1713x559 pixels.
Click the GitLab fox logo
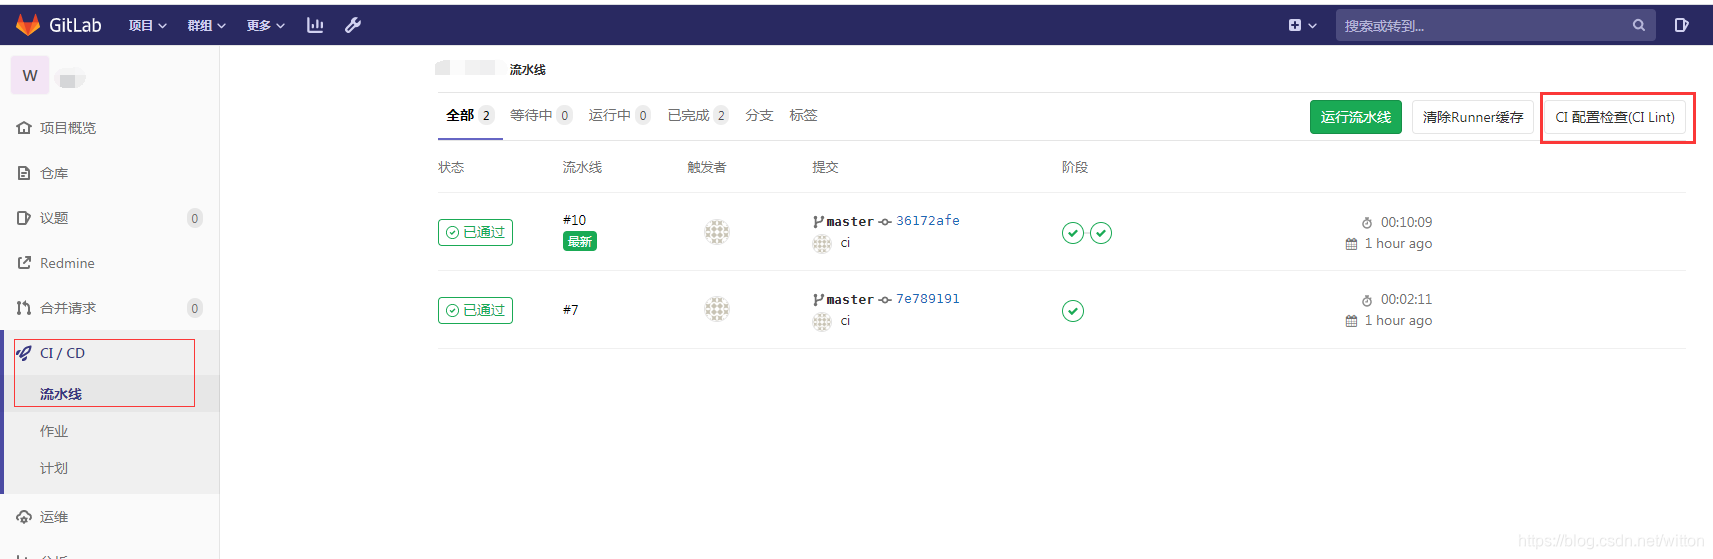tap(28, 25)
